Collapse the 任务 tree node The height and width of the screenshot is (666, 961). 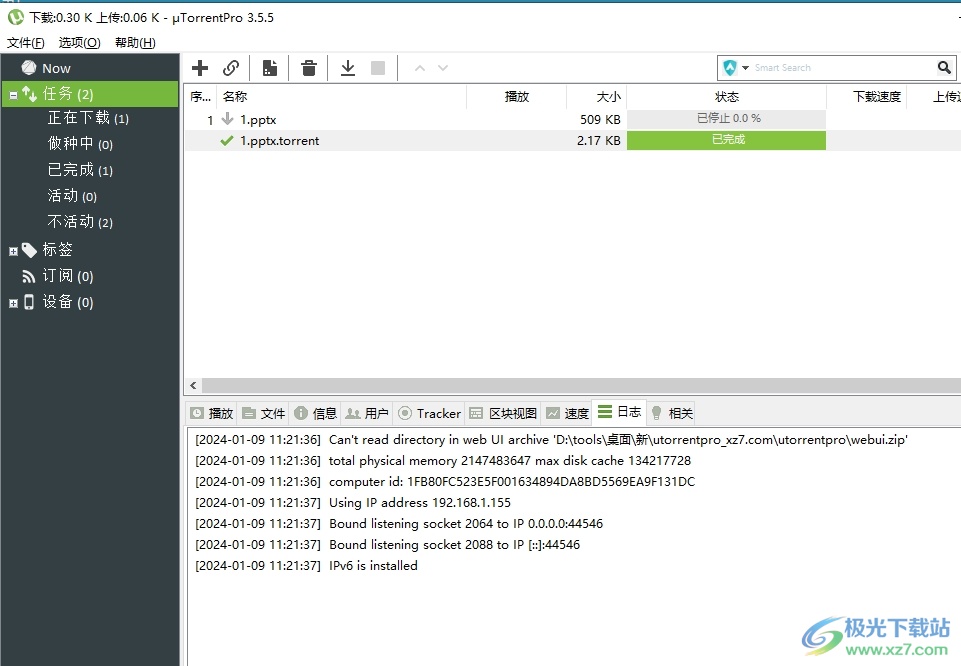[x=13, y=95]
